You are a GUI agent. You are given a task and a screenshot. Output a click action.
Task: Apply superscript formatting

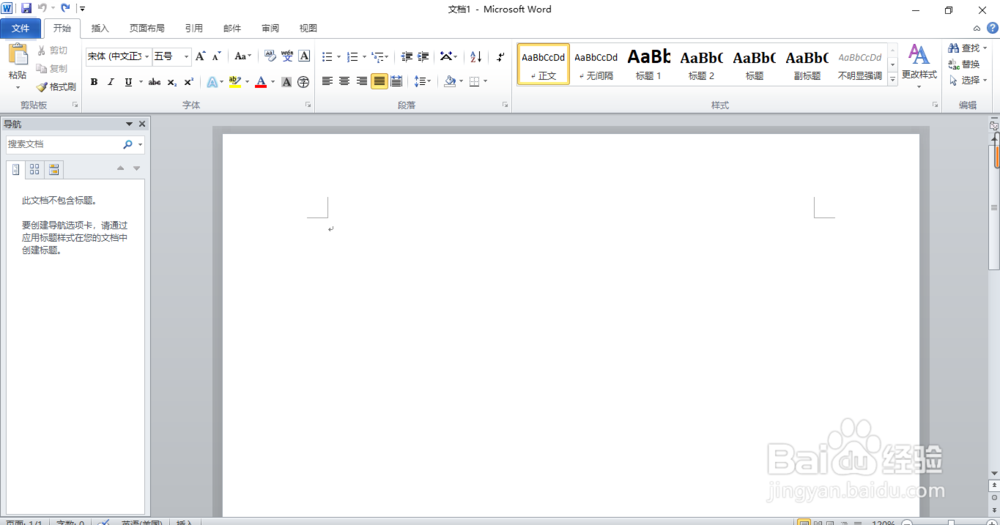coord(188,82)
